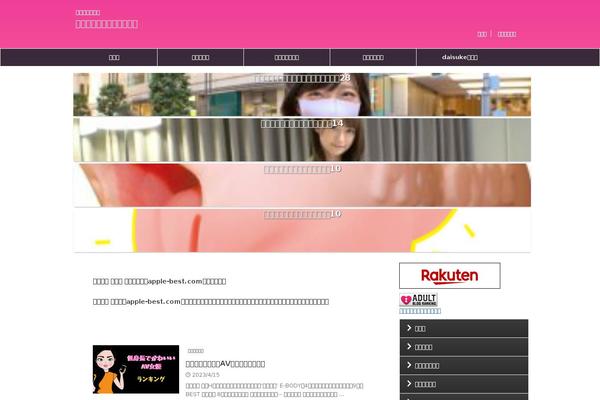The width and height of the screenshot is (600, 400).
Task: Click the large site title in the pink header
Action: 107,24
